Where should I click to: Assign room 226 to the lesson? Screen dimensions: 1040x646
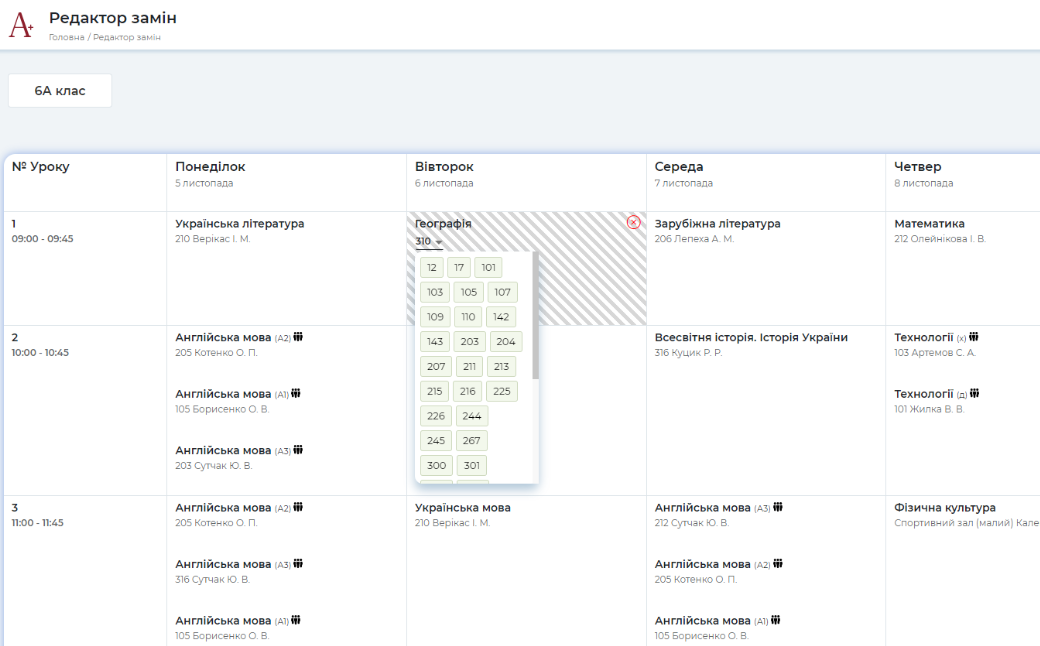(436, 416)
